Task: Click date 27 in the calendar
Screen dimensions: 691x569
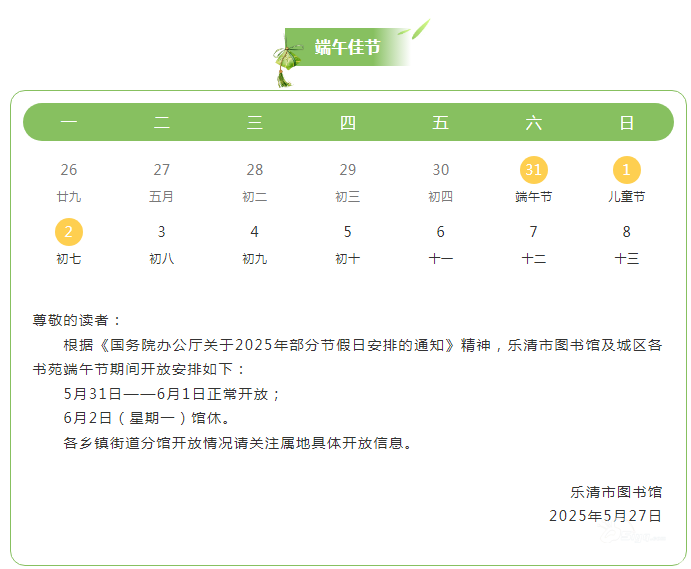Action: 162,170
